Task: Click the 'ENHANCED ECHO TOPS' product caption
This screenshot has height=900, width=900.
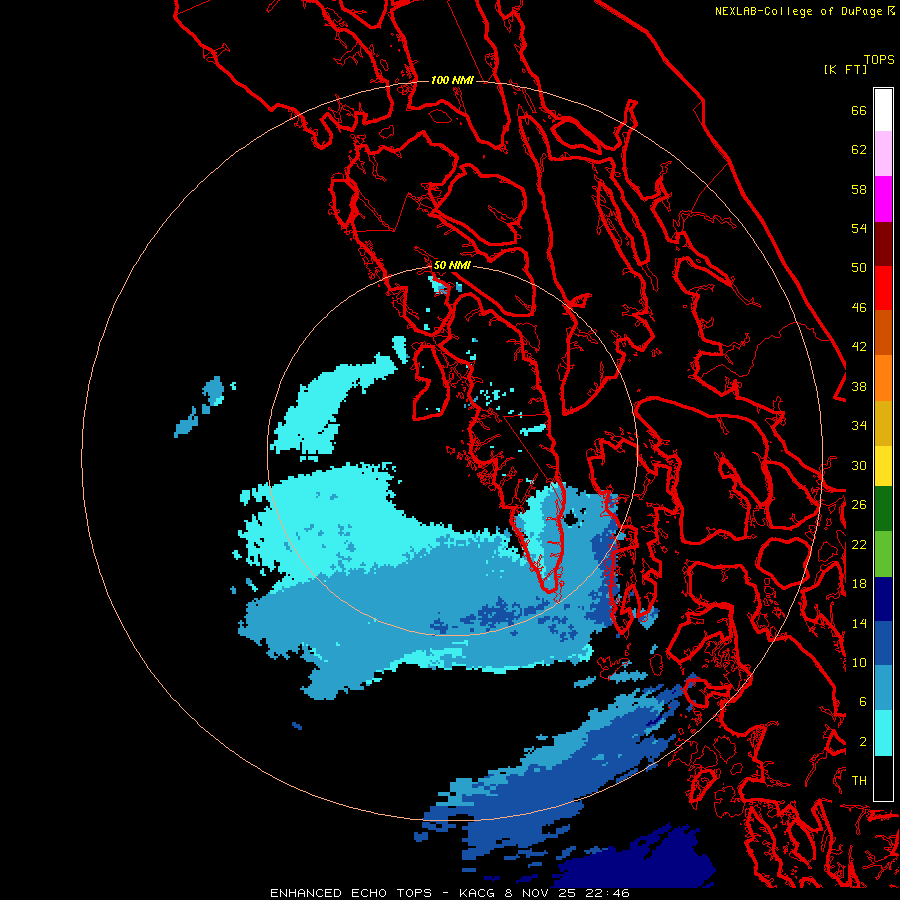Action: (351, 893)
